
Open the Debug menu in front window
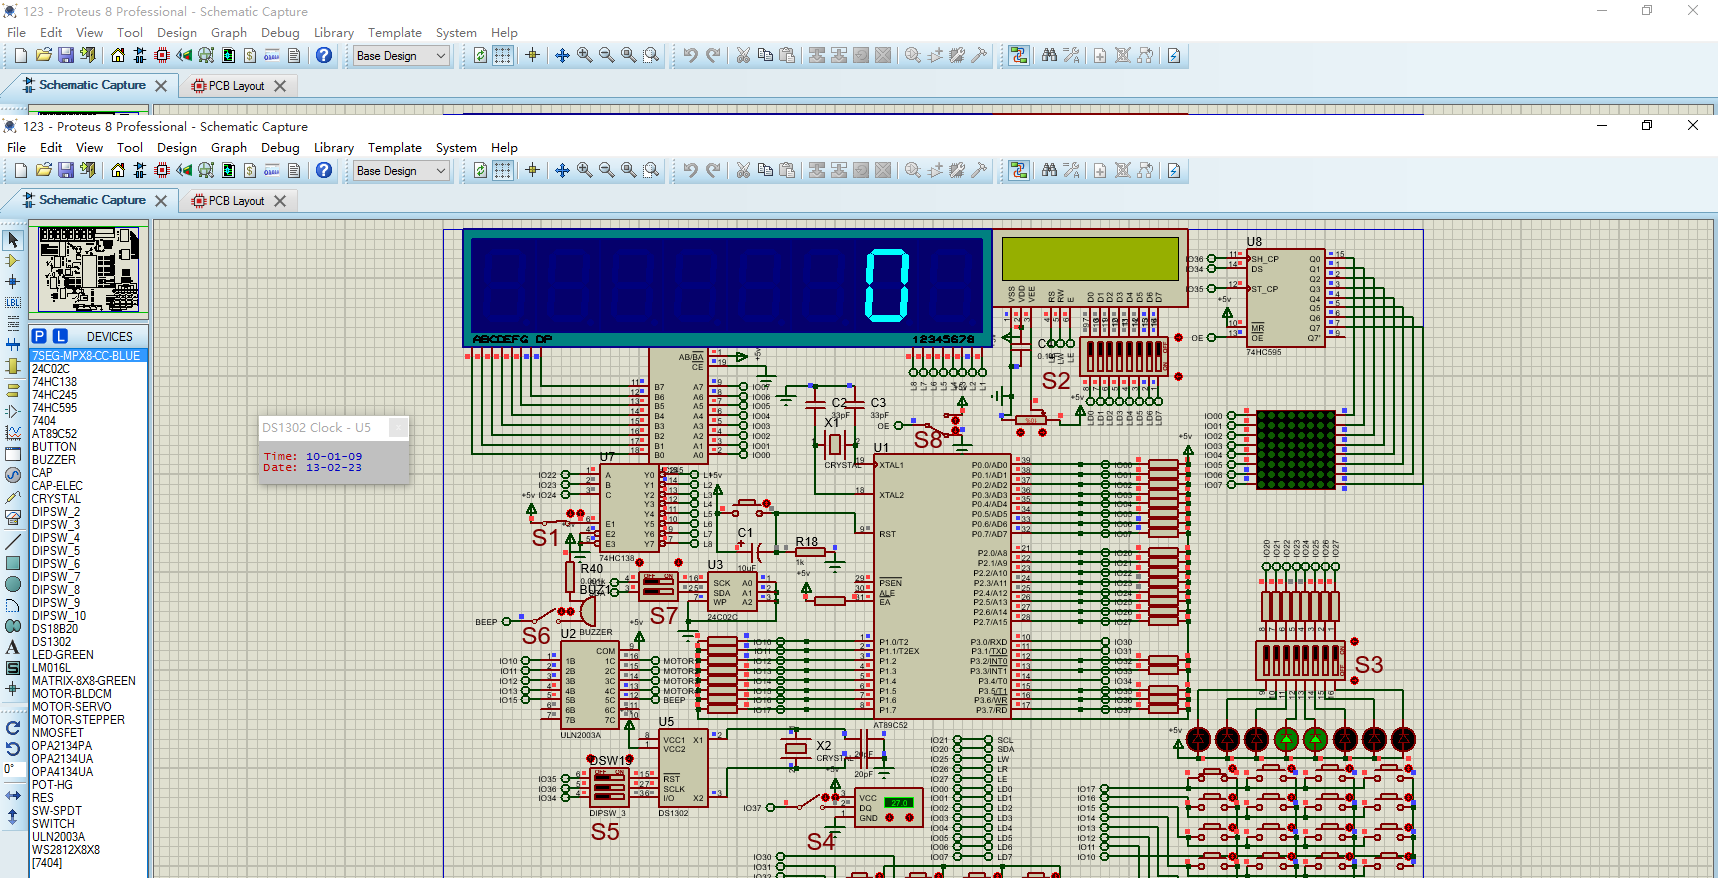pyautogui.click(x=280, y=148)
